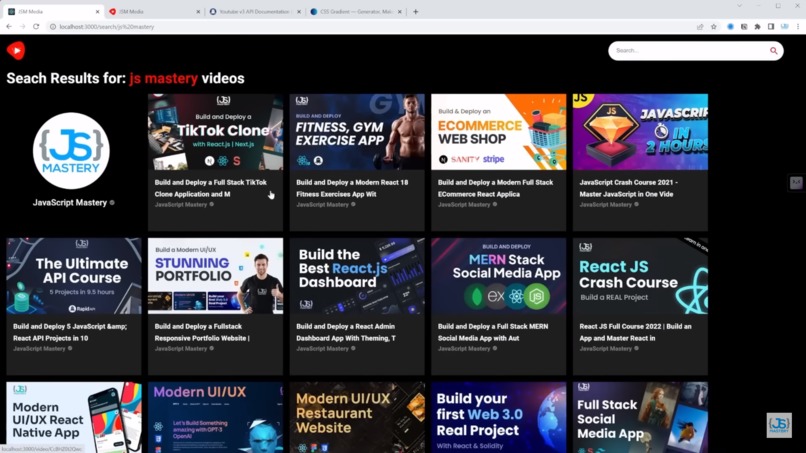Open the browser three-dot menu
Viewport: 806px width, 453px height.
click(798, 27)
